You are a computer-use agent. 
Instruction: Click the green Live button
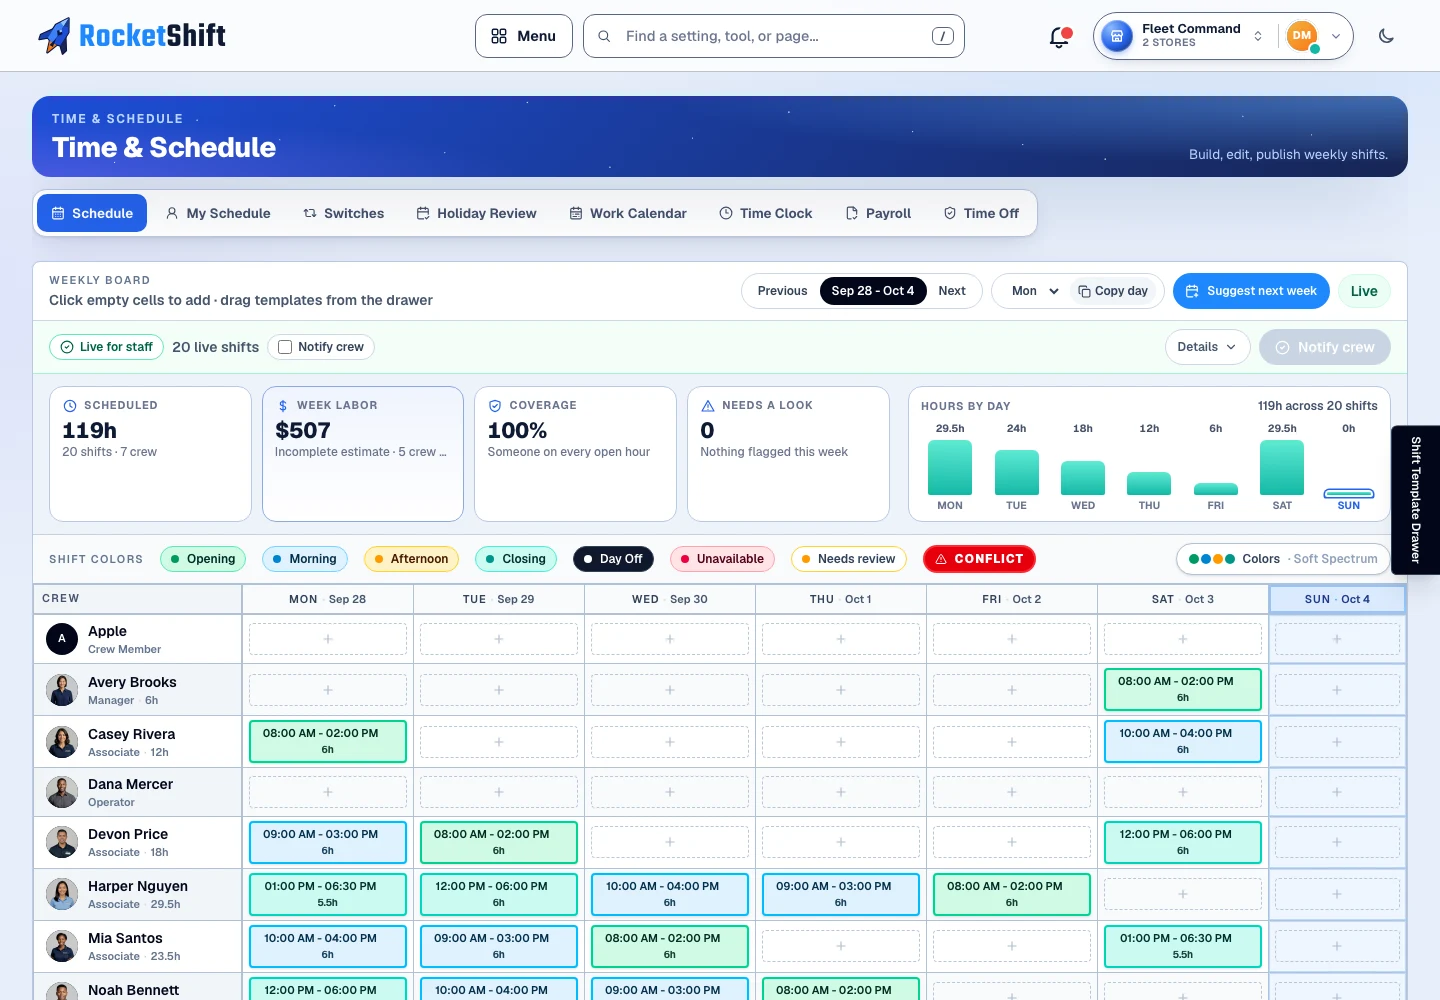coord(1364,291)
